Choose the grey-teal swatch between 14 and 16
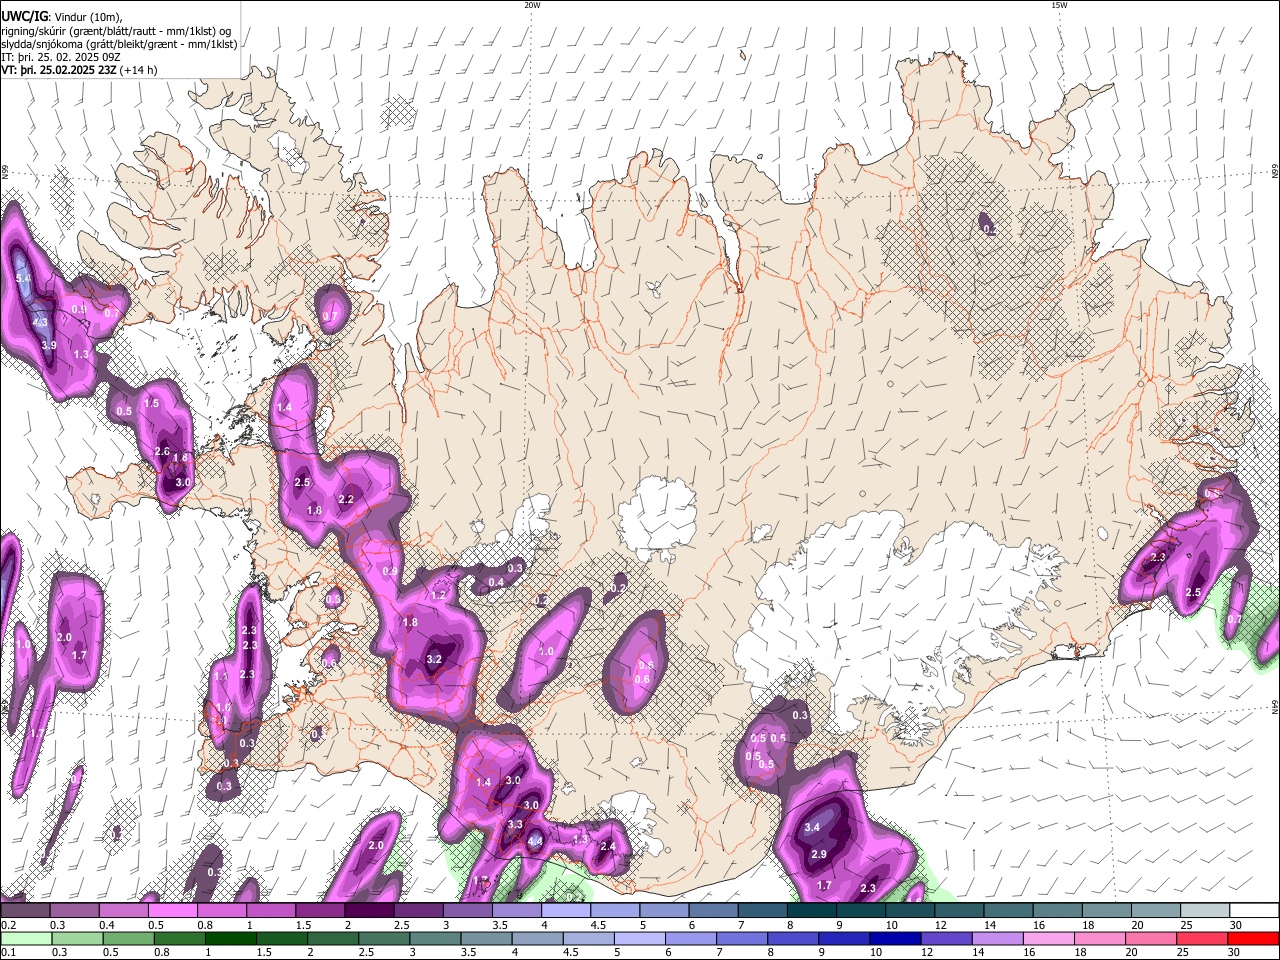Screen dimensions: 1280x960 point(1007,910)
